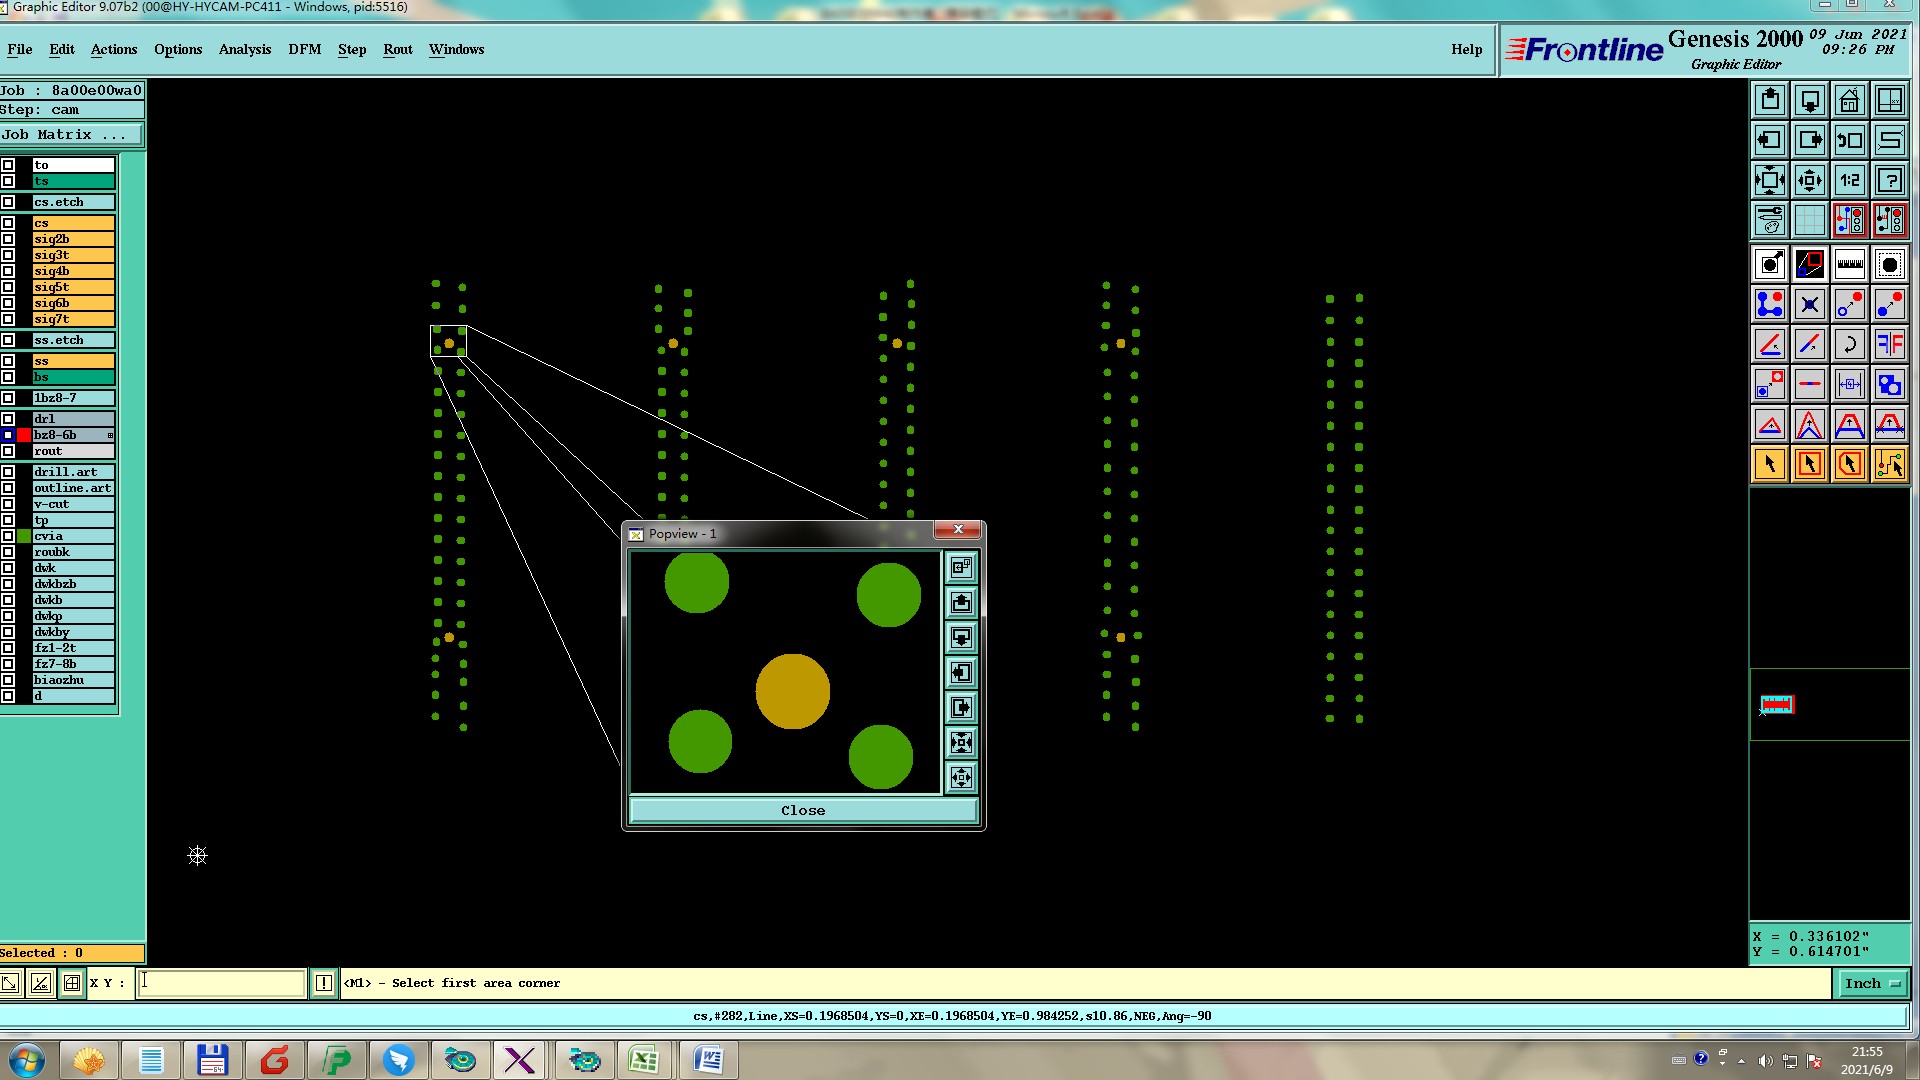Click the 1:2 zoom scale icon

[1849, 181]
